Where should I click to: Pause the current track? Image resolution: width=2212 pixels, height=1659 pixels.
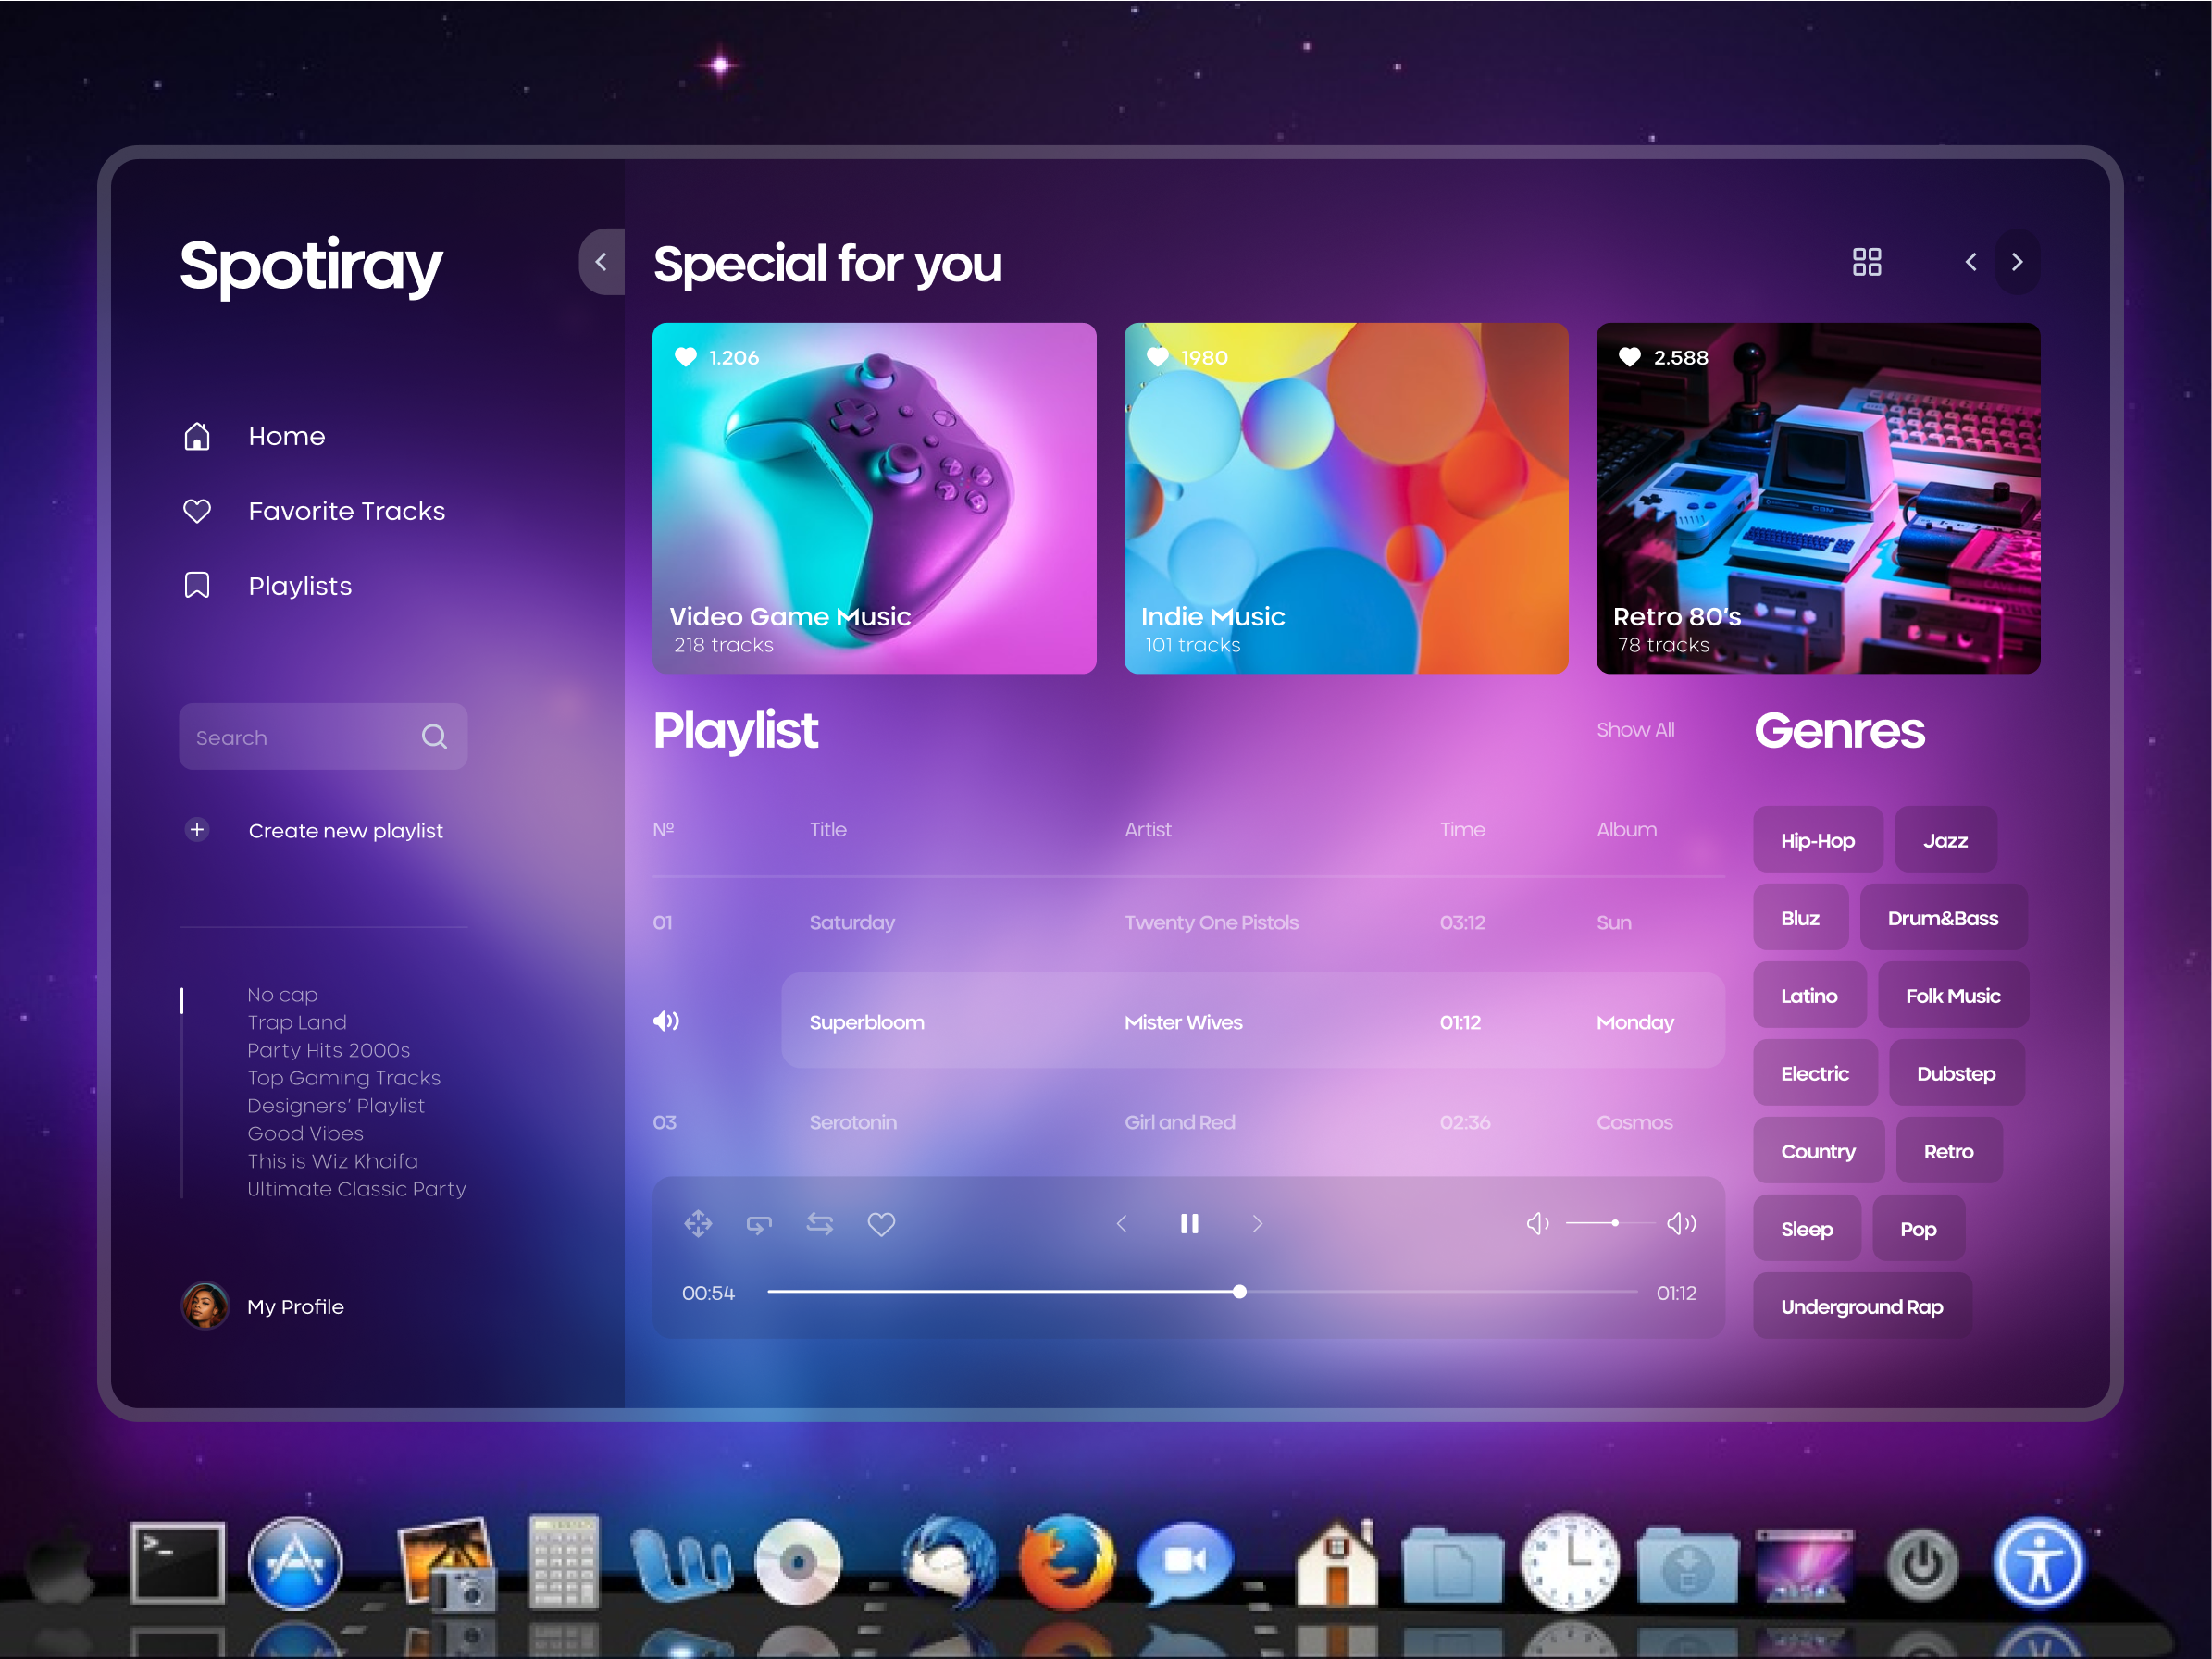(1189, 1223)
